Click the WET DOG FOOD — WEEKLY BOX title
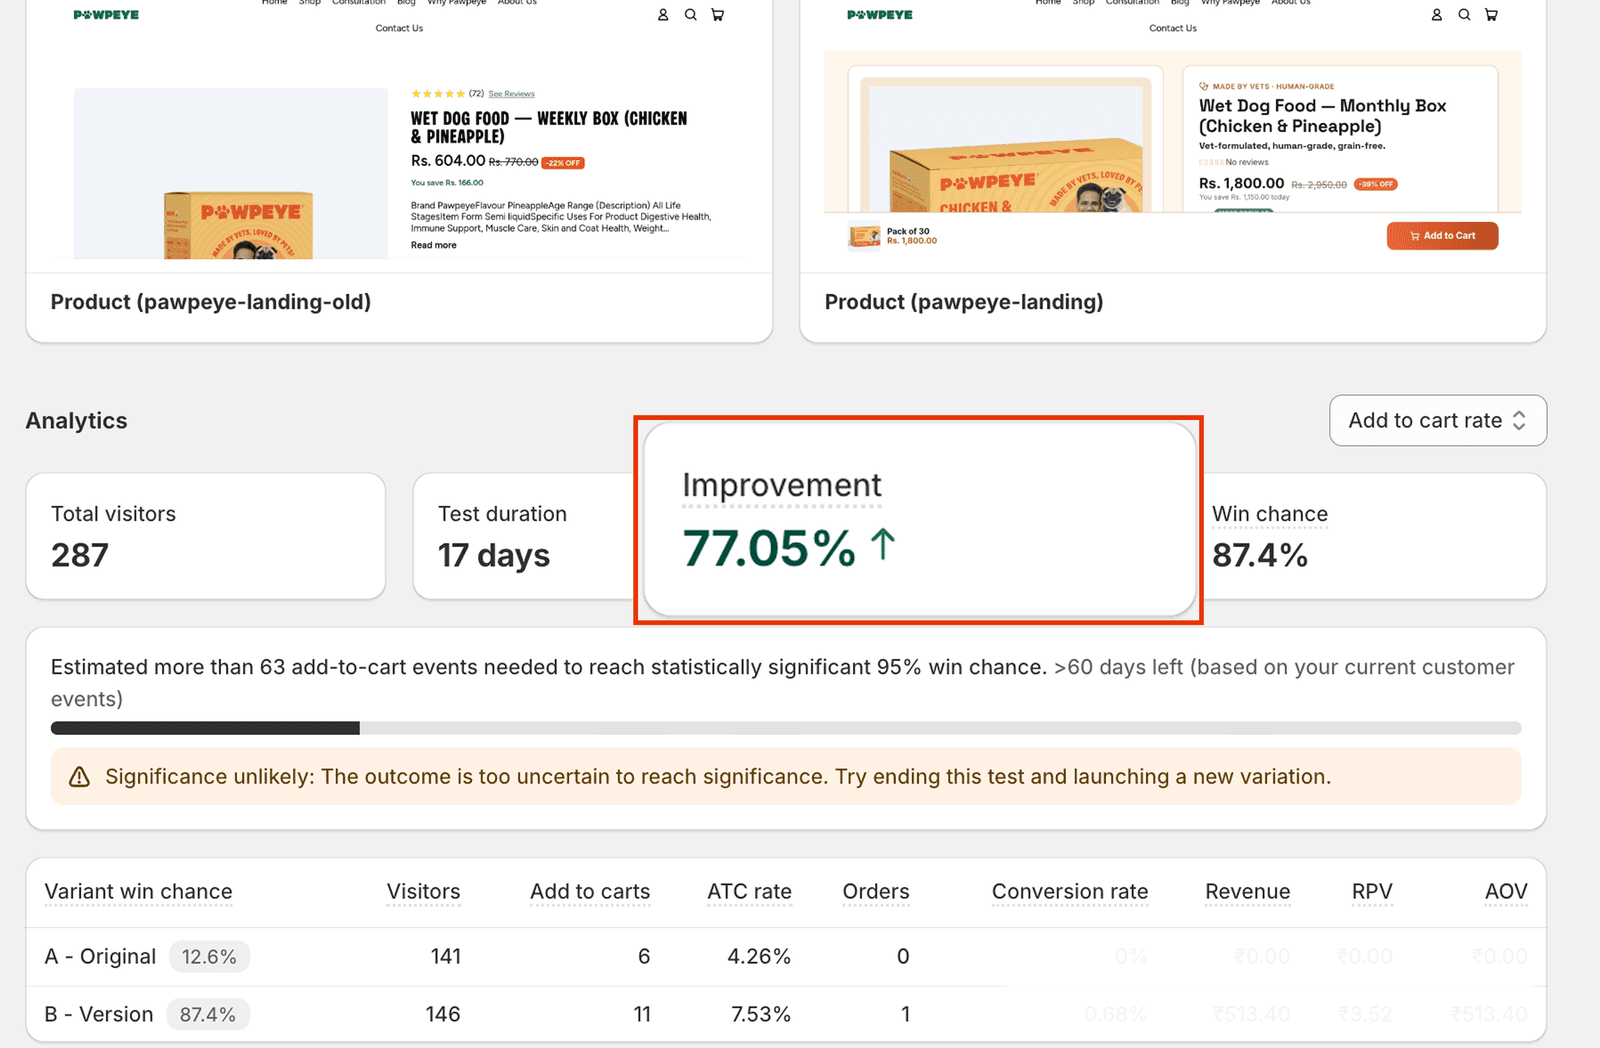 coord(549,128)
